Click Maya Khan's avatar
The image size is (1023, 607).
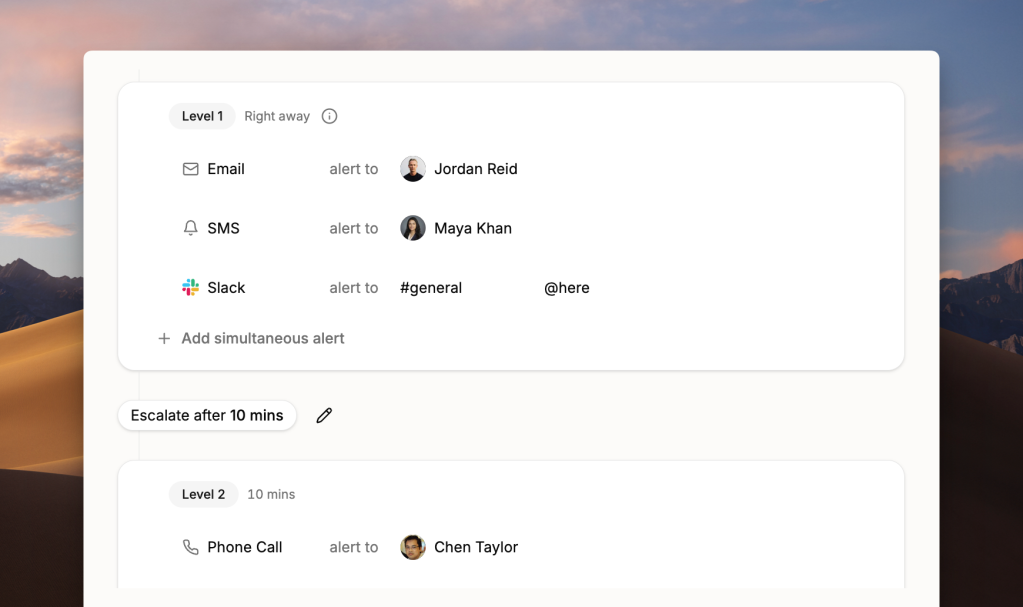[413, 228]
